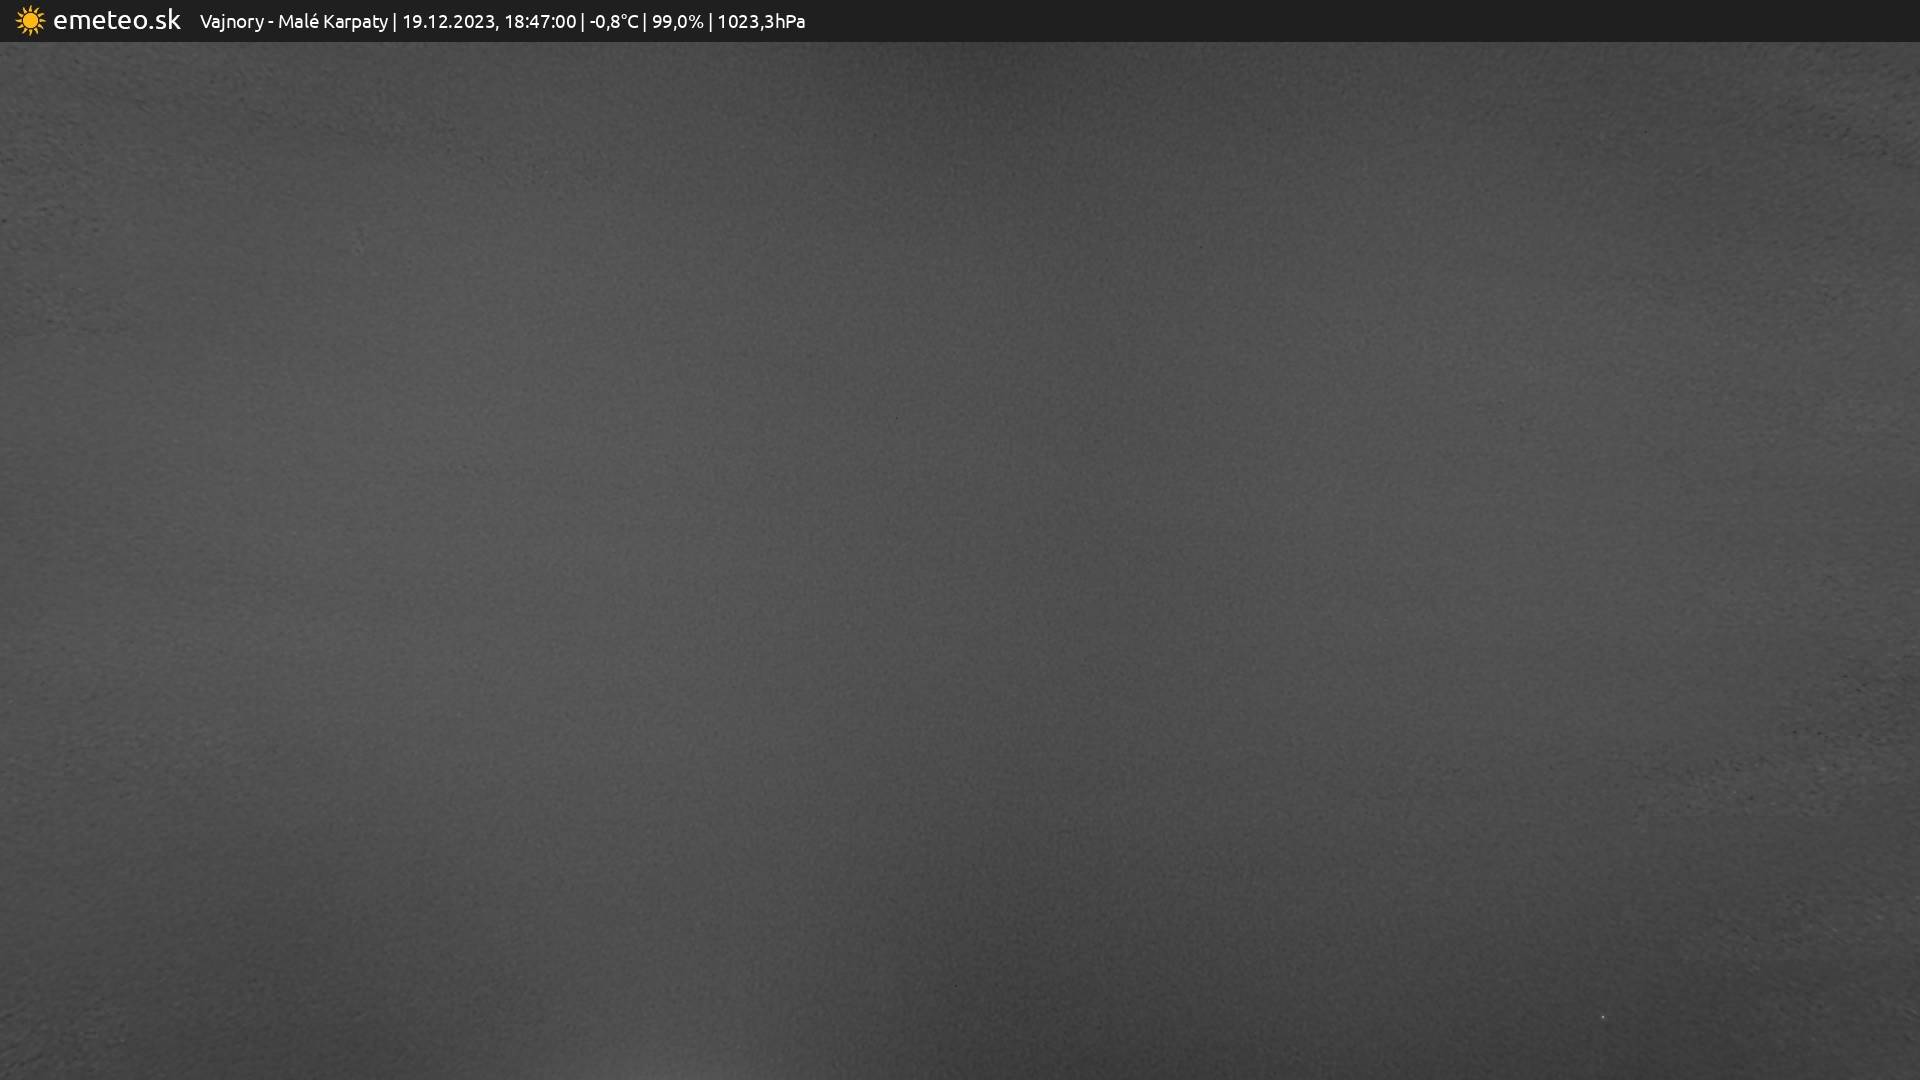Click the hPa unit label

tap(790, 22)
